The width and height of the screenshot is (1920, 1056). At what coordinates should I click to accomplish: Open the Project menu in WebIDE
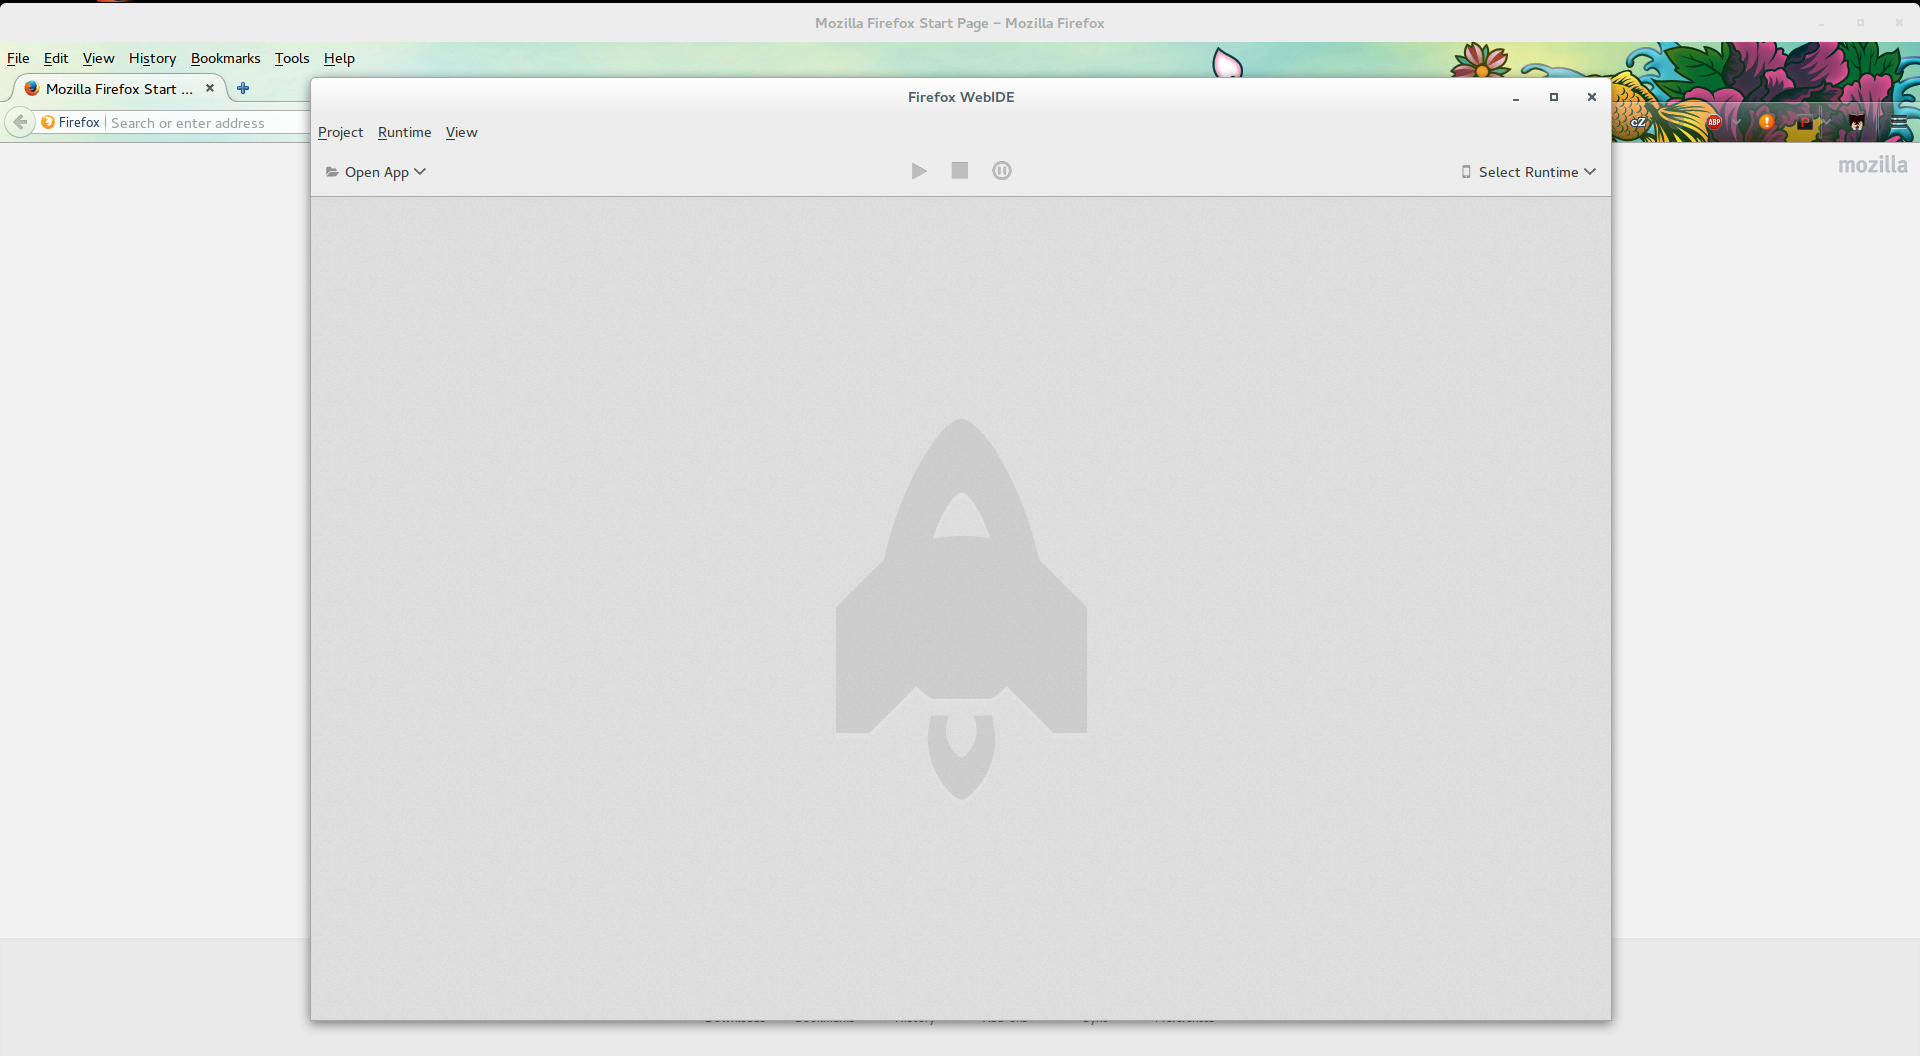pos(340,132)
